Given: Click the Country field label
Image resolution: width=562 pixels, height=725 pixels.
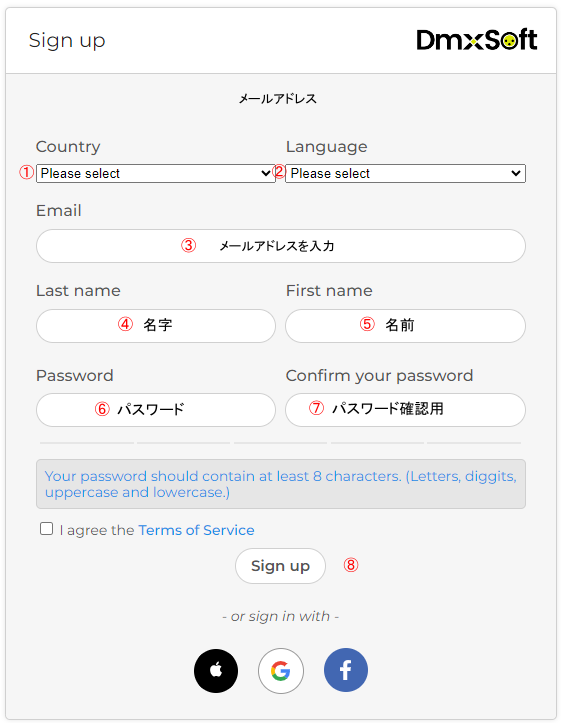Looking at the screenshot, I should [68, 147].
